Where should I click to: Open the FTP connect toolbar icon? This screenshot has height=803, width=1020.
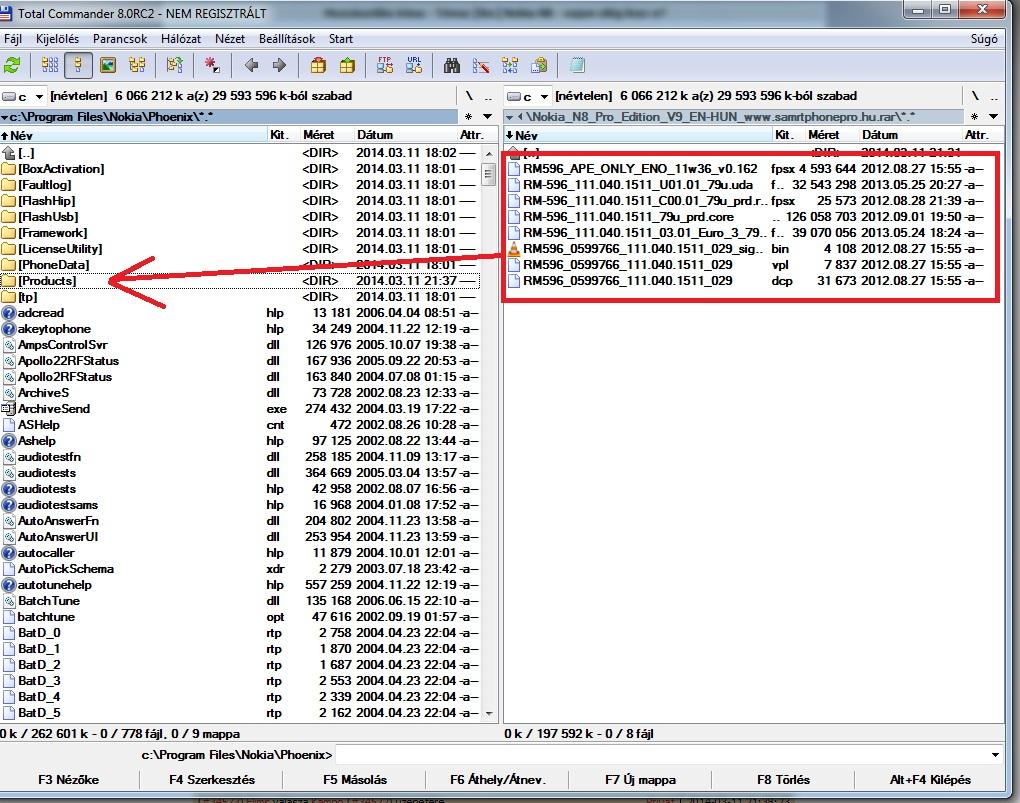tap(384, 65)
